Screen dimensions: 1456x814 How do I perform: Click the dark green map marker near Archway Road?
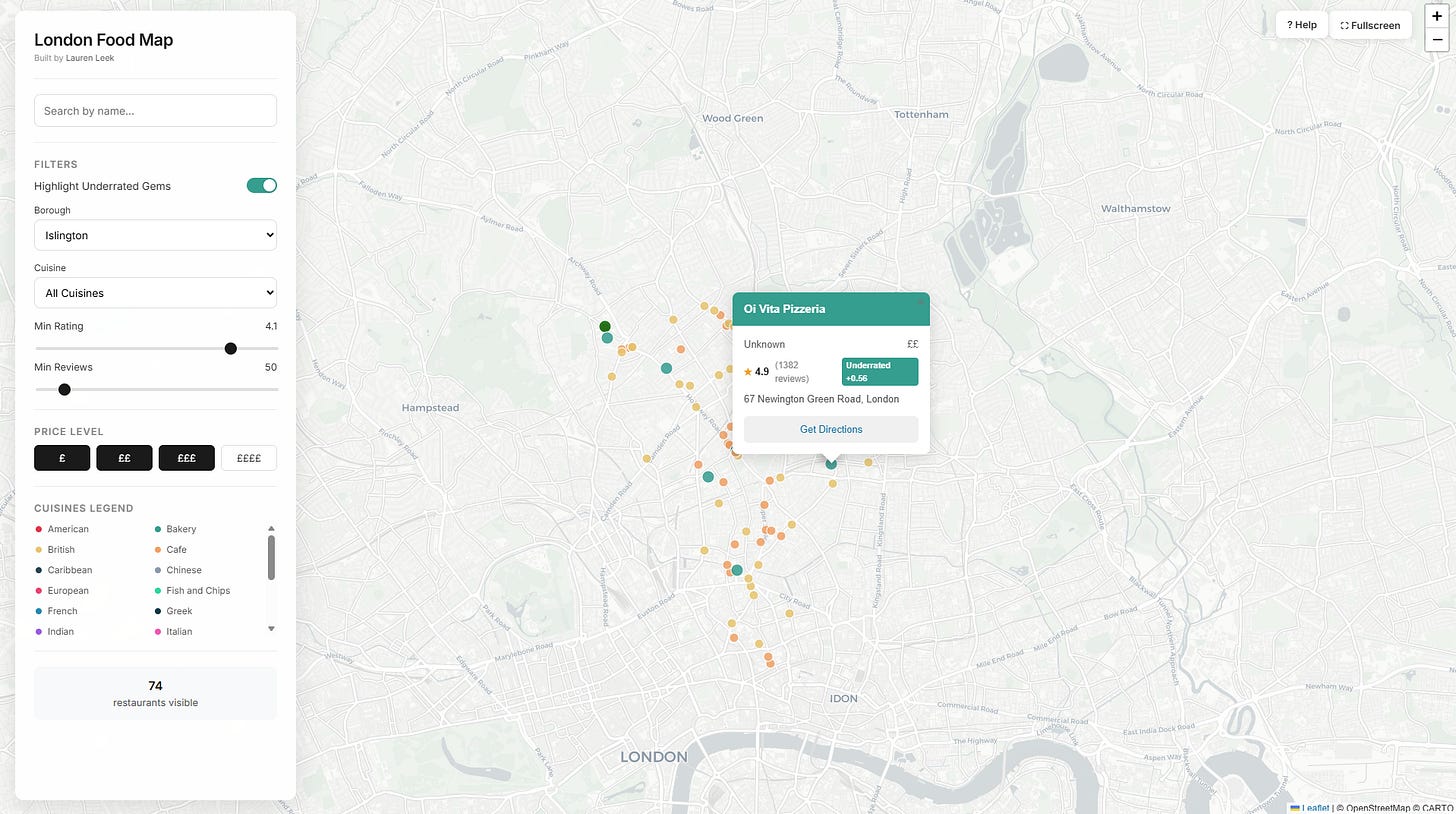point(605,326)
